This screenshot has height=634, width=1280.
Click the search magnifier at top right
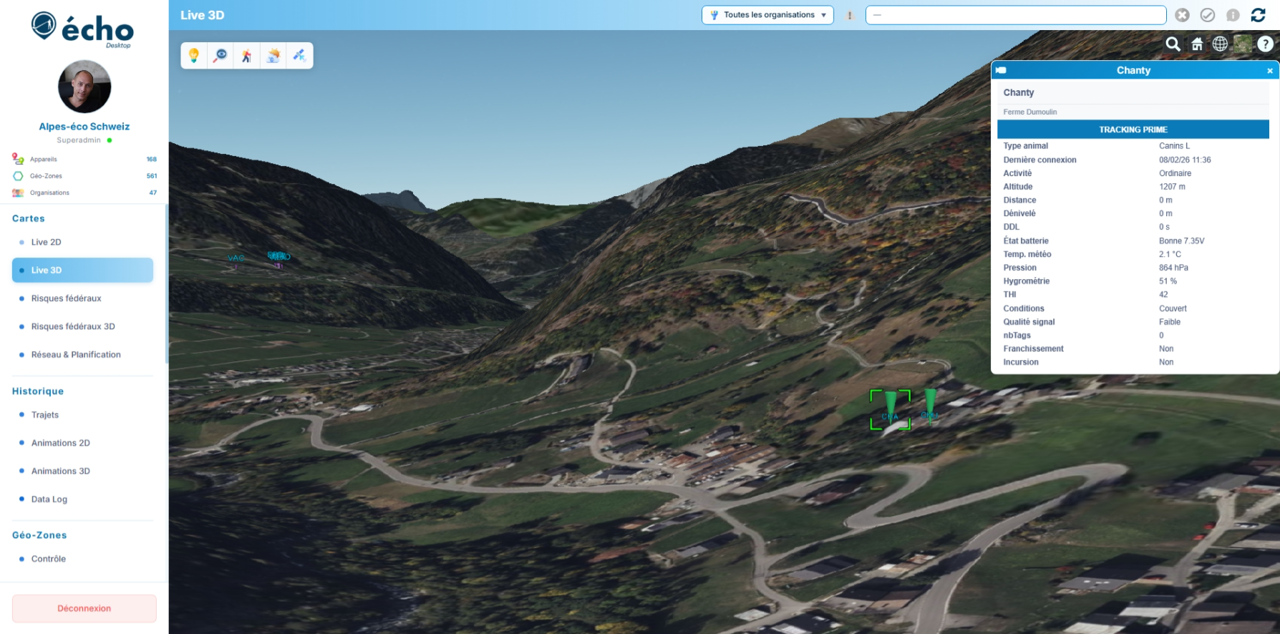click(x=1173, y=44)
